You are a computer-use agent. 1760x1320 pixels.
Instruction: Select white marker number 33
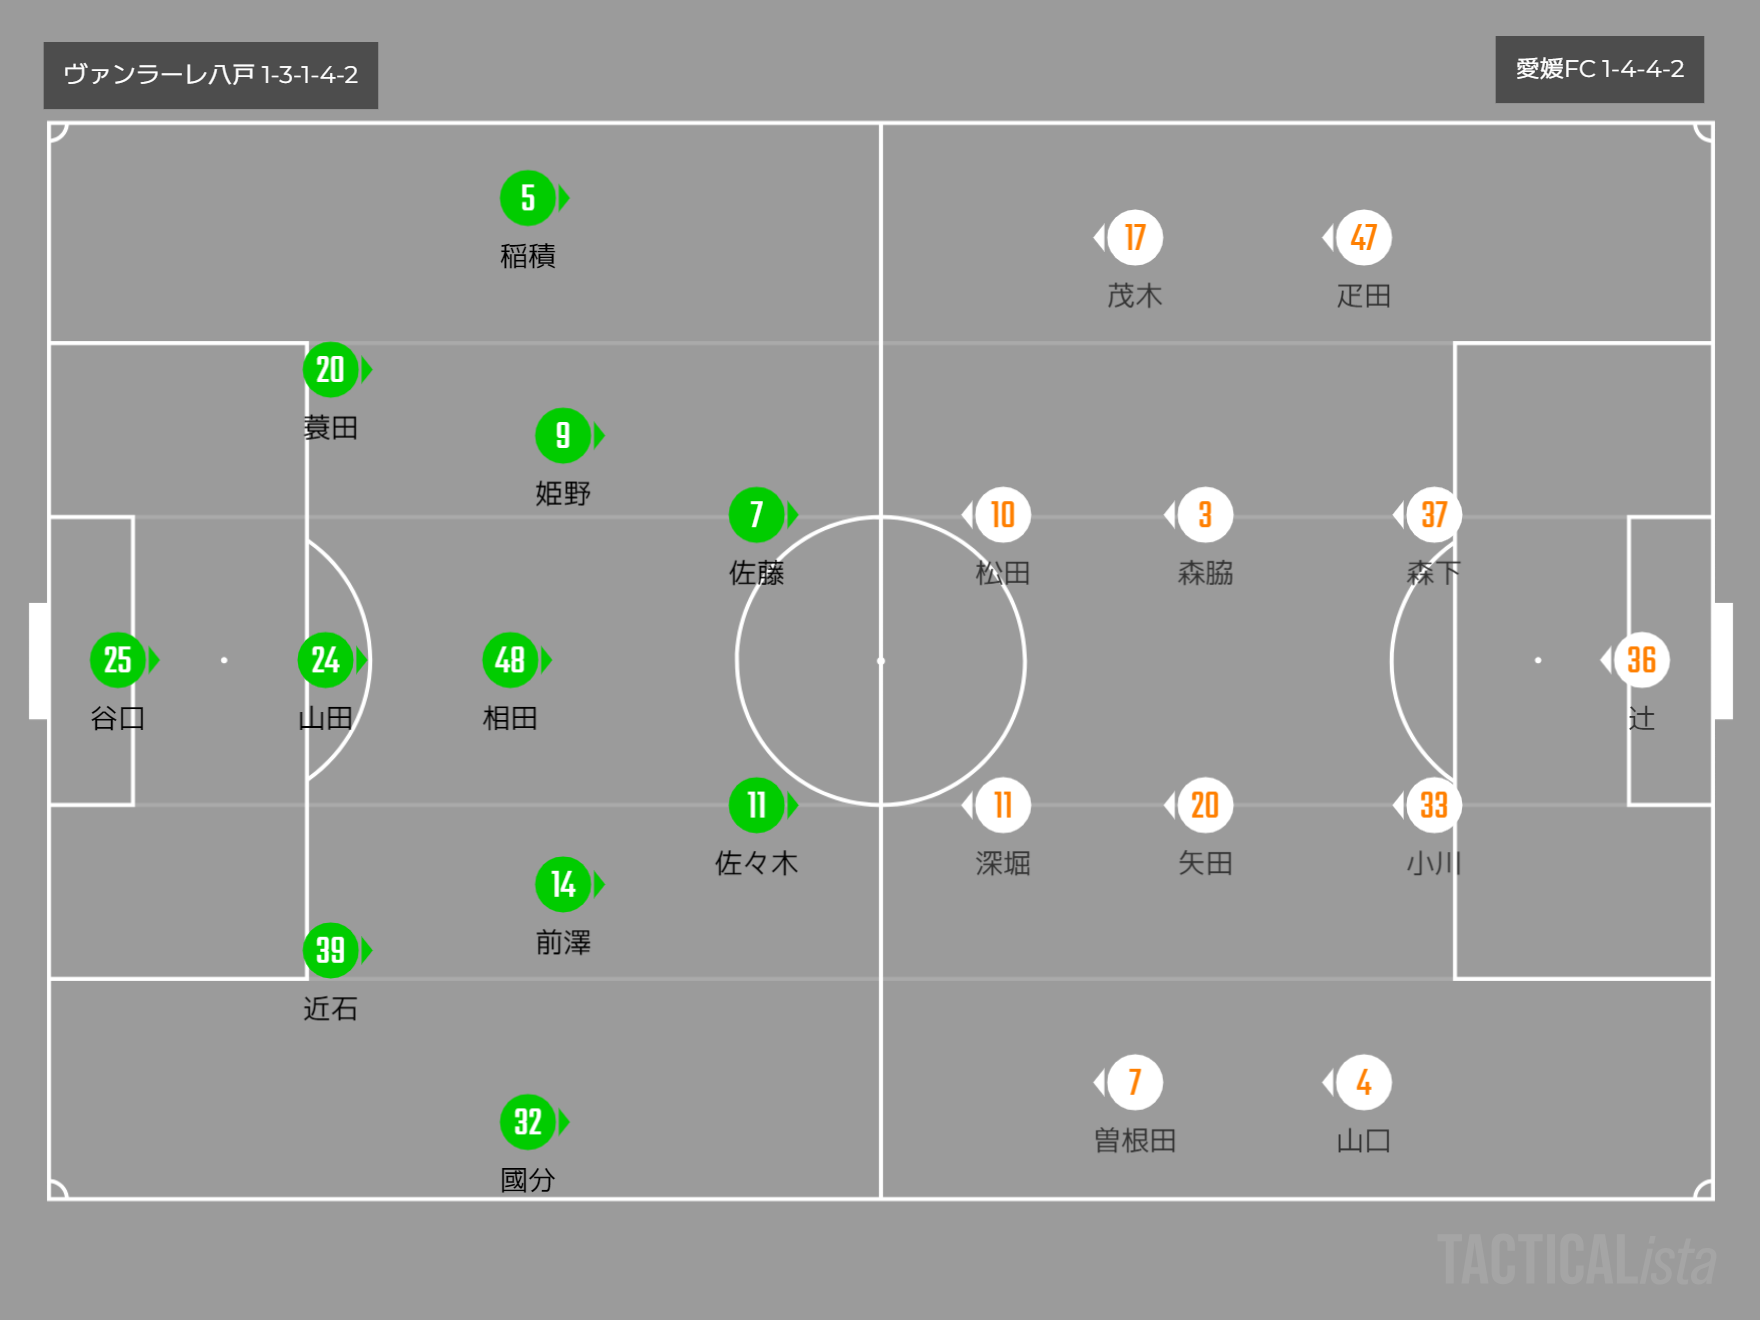tap(1434, 805)
